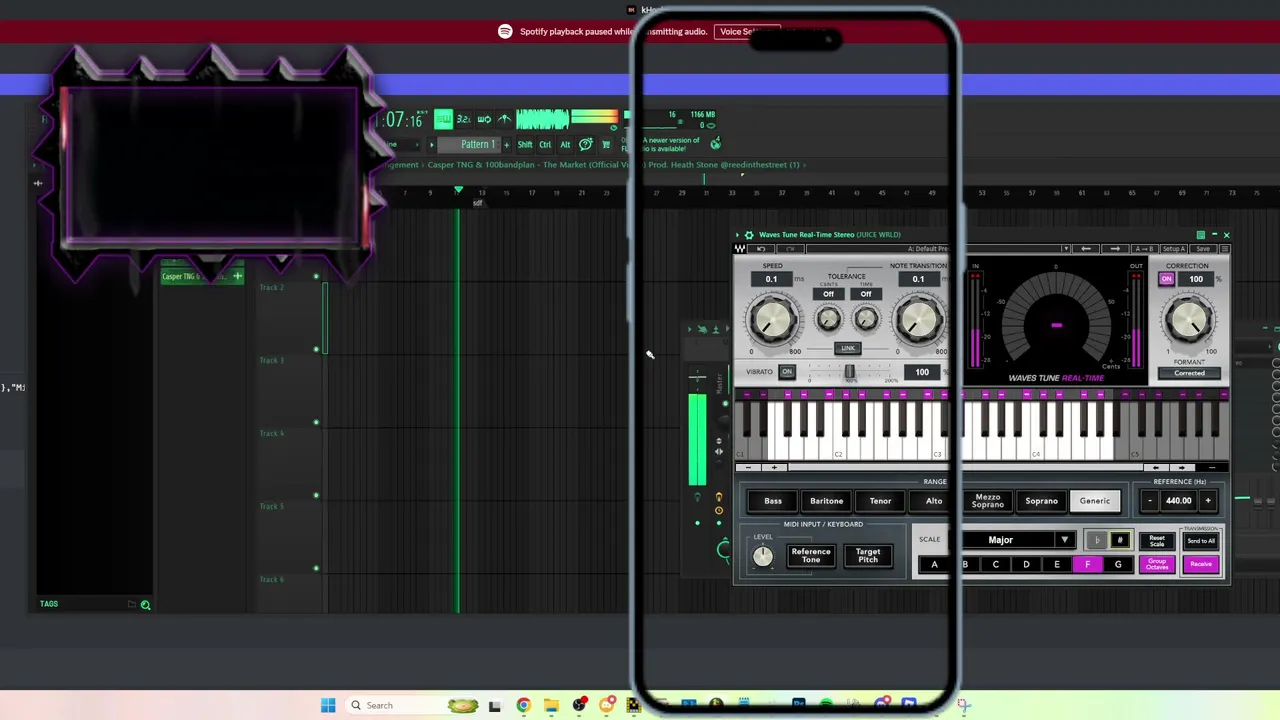Viewport: 1280px width, 720px height.
Task: Expand the Waves Tune plugin window menu arrow
Action: [738, 235]
